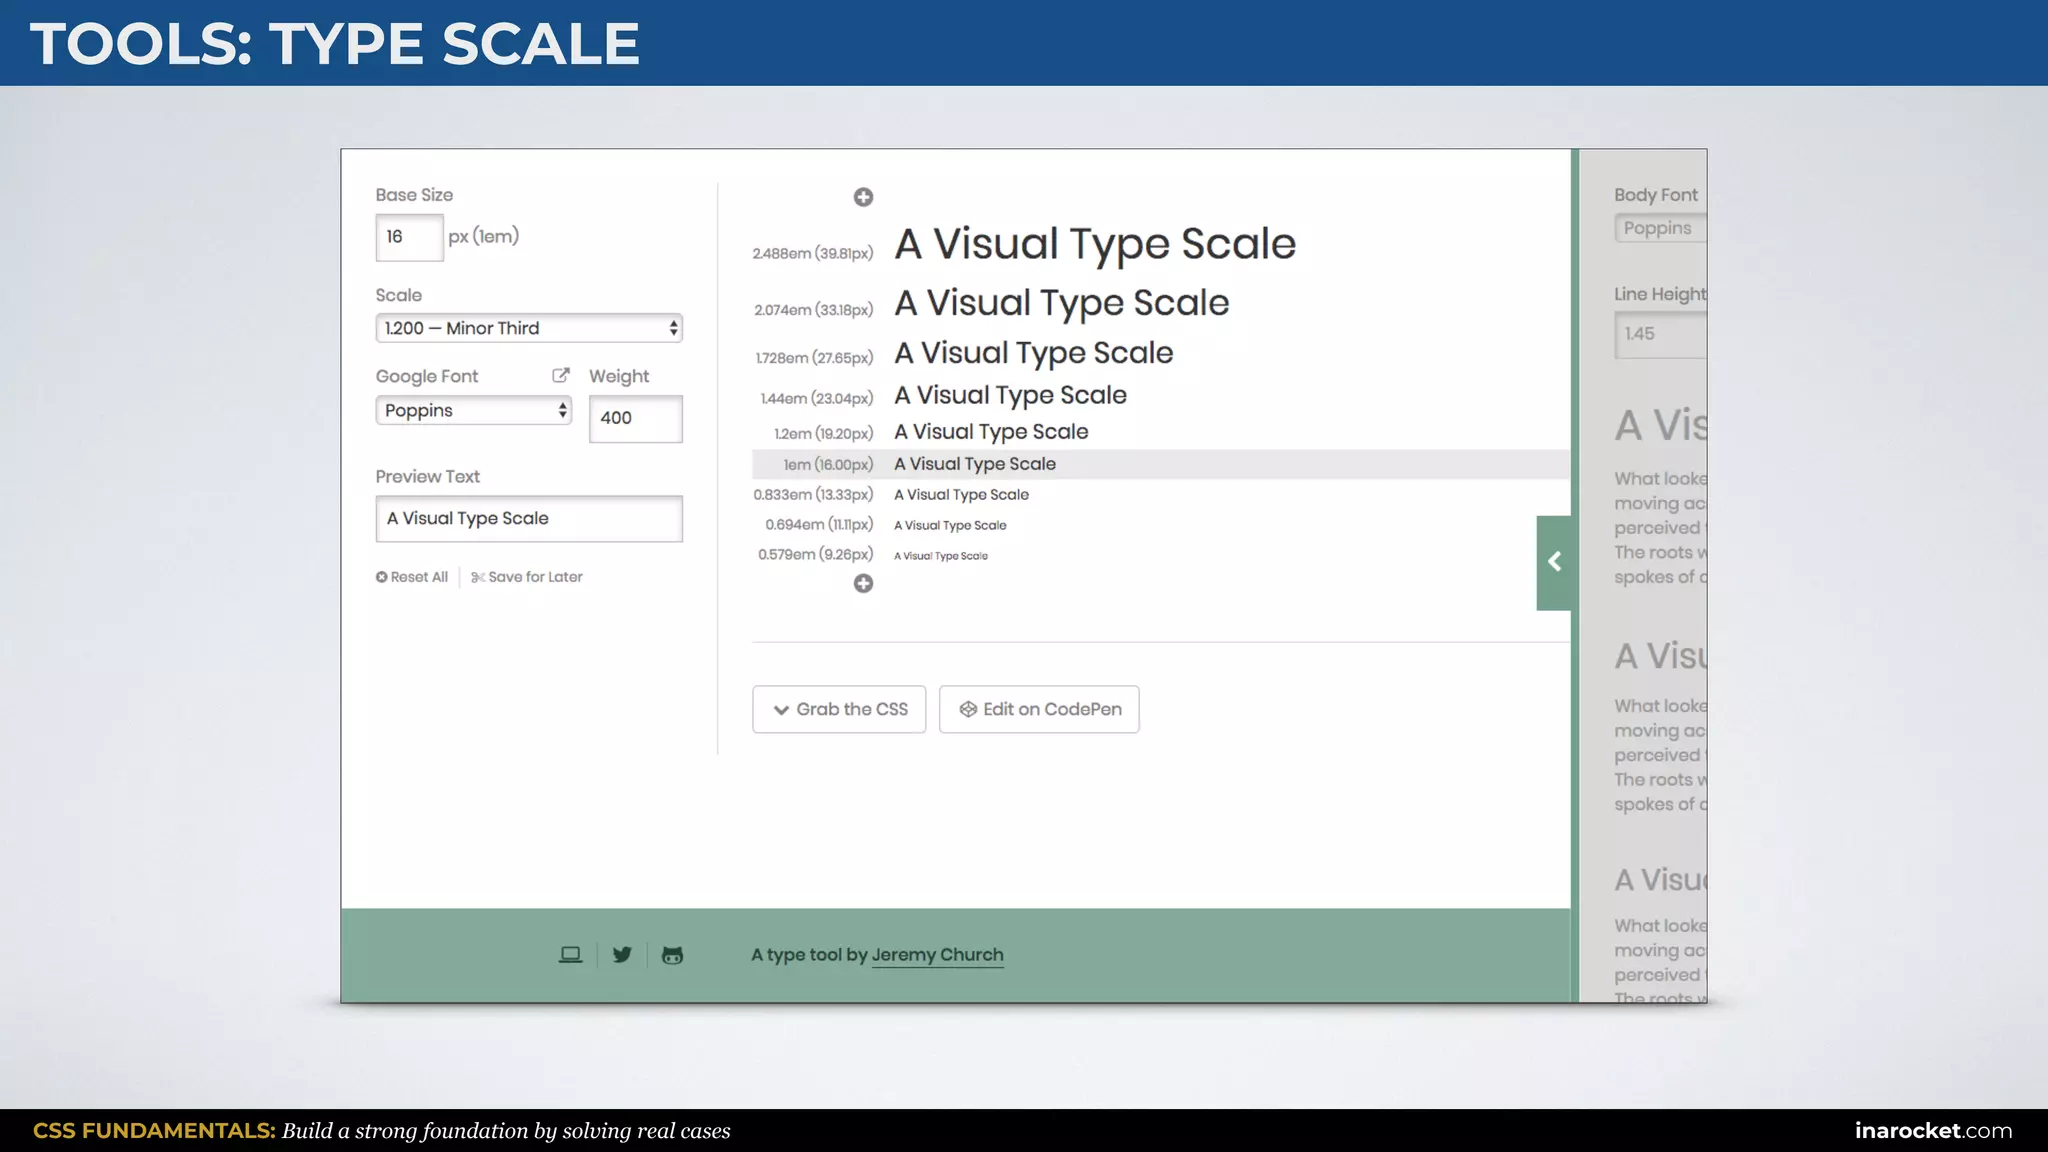Focus the Base Size input field
Screen dimensions: 2048x1152
coord(409,237)
